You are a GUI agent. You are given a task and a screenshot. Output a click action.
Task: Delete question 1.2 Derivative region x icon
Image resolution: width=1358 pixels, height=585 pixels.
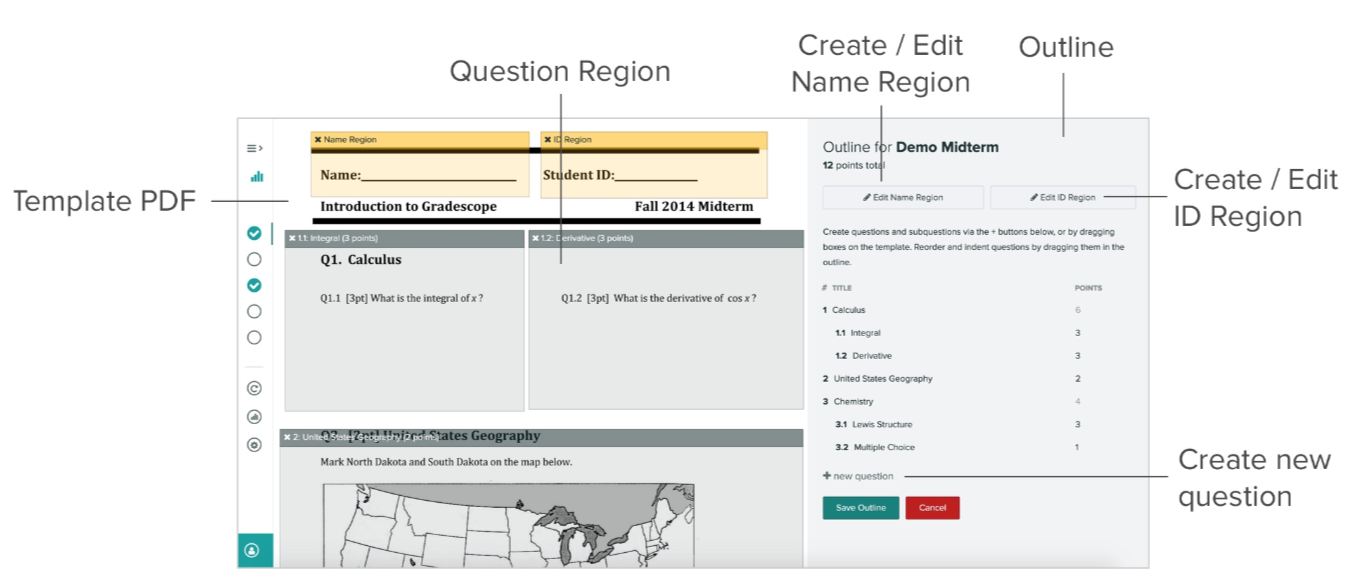pos(535,238)
